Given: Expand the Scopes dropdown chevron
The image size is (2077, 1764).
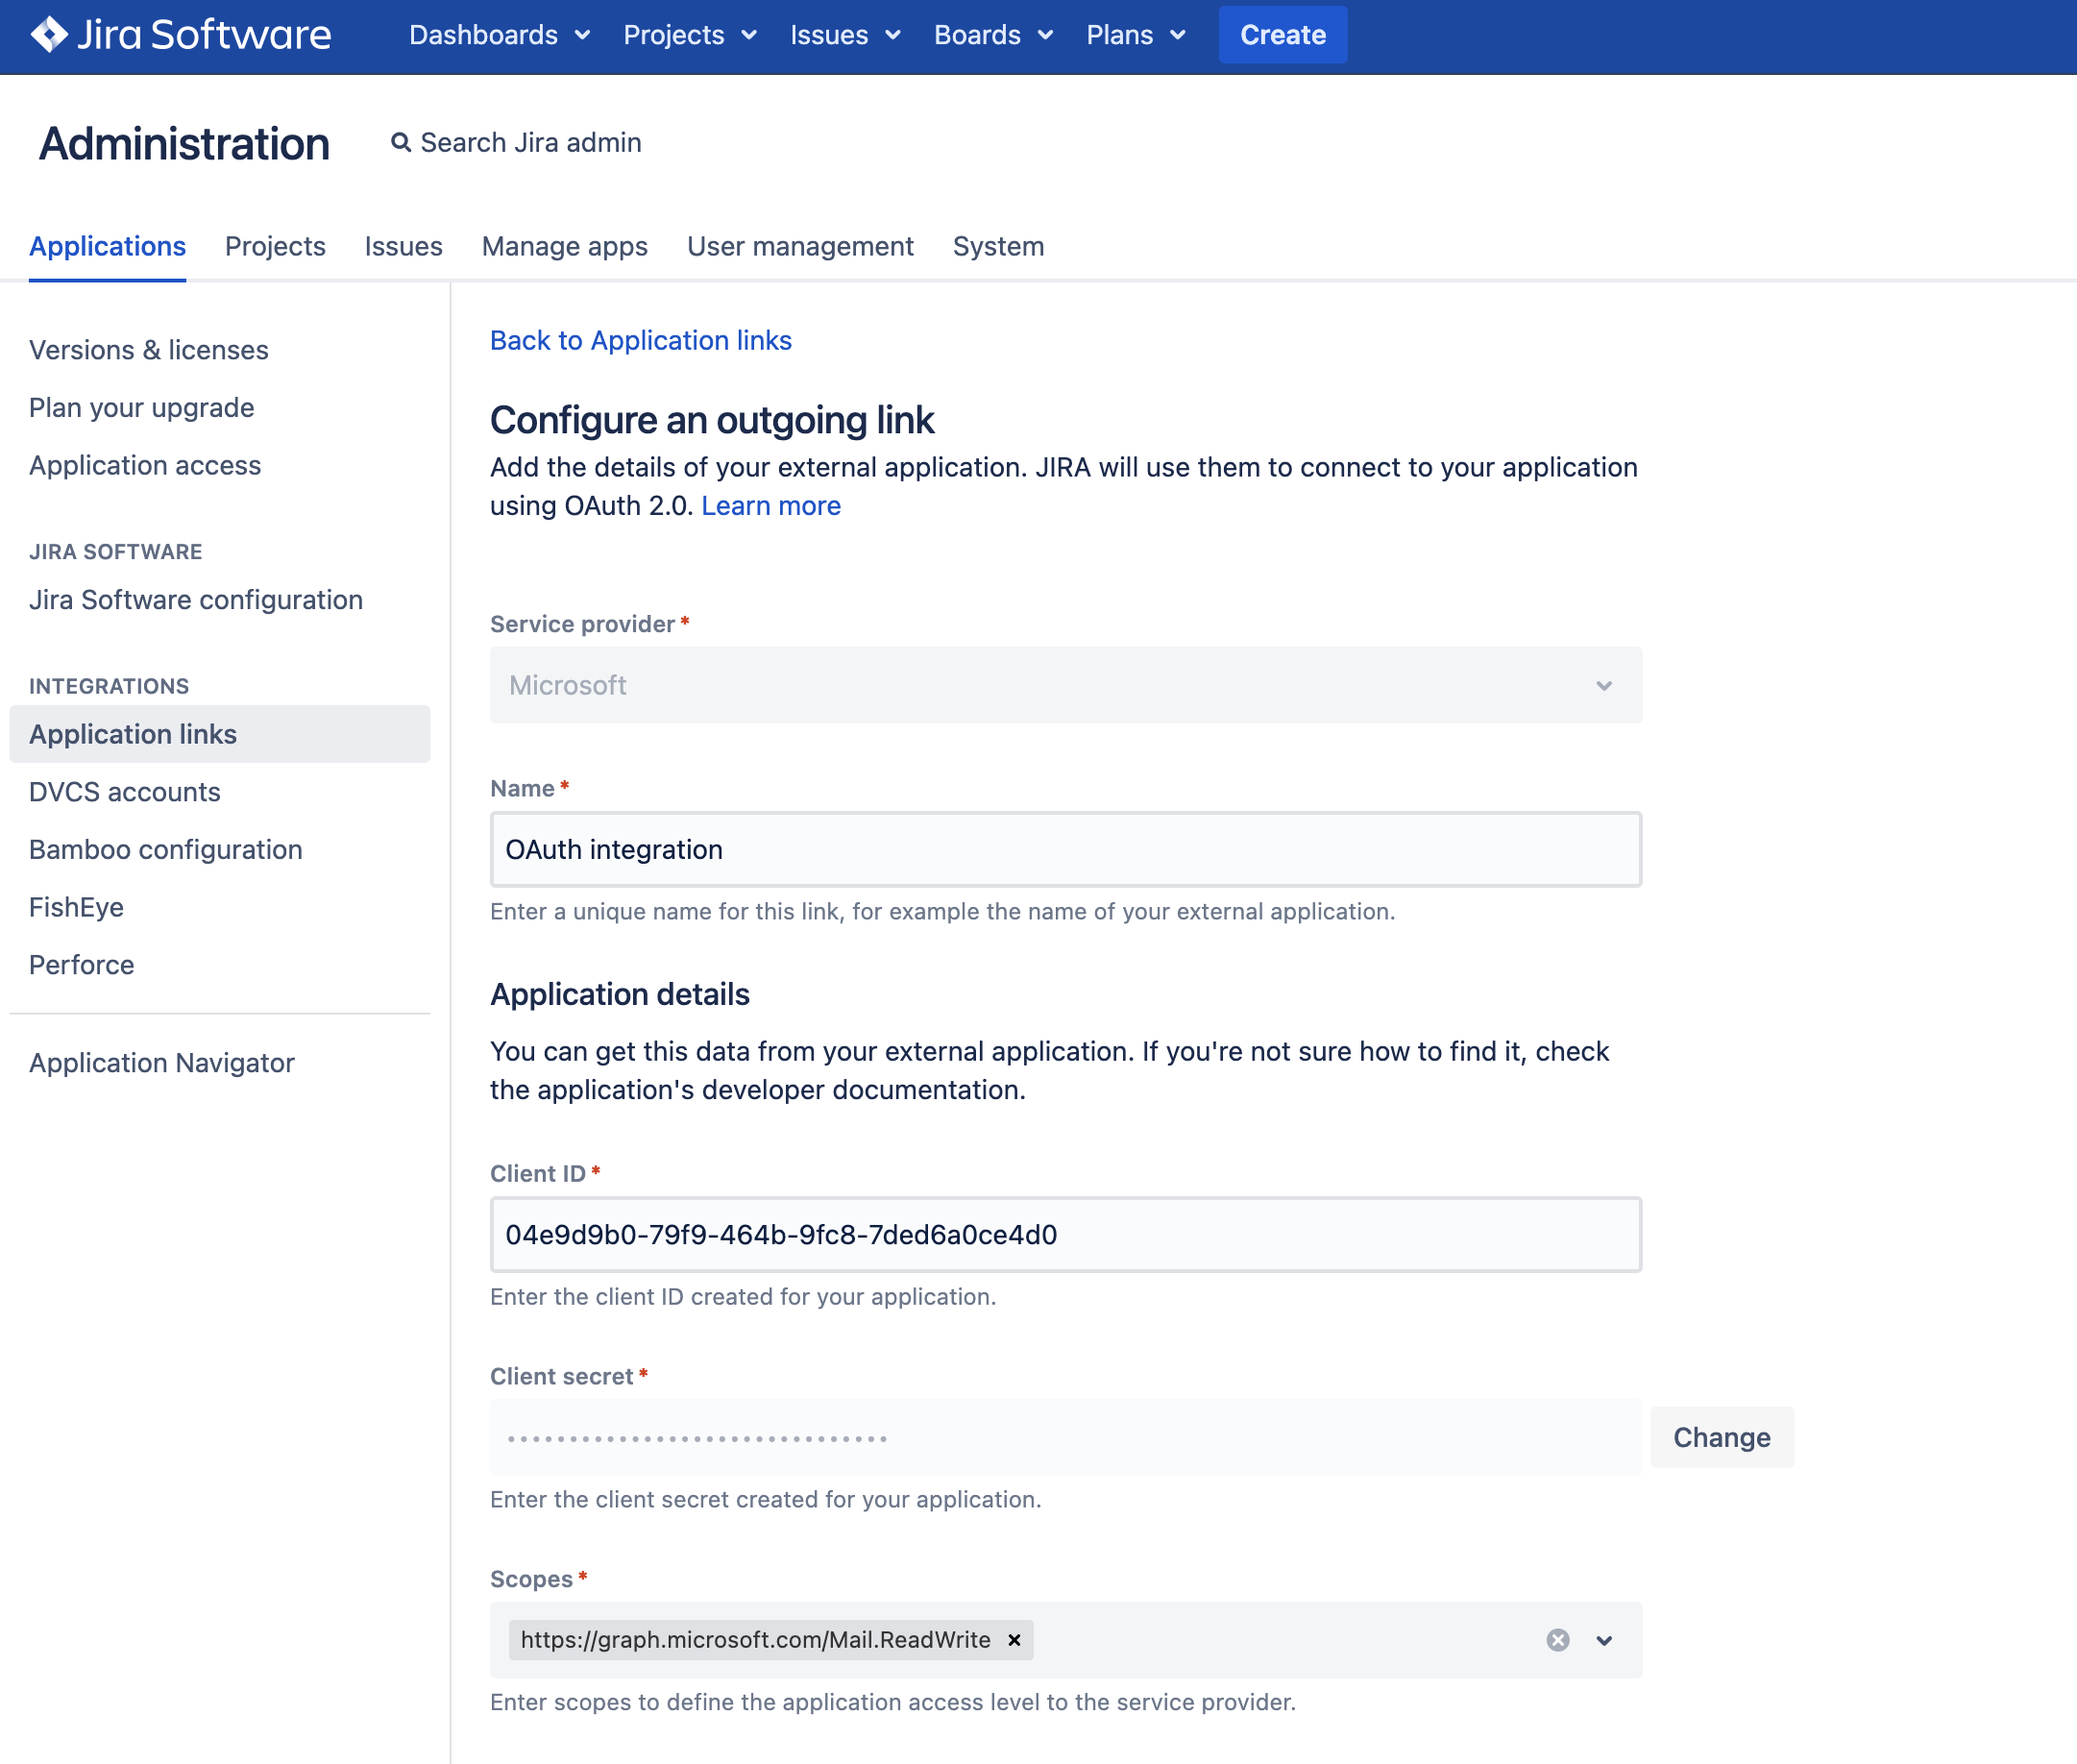Looking at the screenshot, I should [x=1604, y=1640].
